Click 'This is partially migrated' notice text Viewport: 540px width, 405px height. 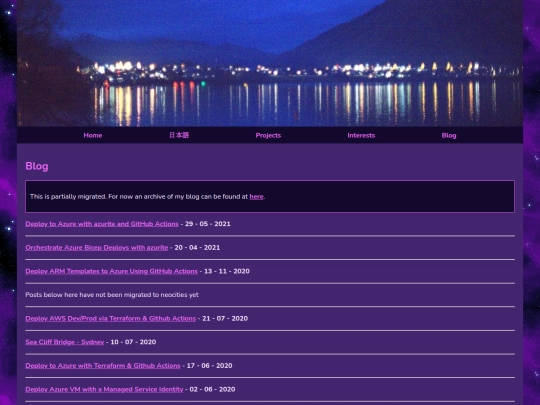pyautogui.click(x=147, y=197)
